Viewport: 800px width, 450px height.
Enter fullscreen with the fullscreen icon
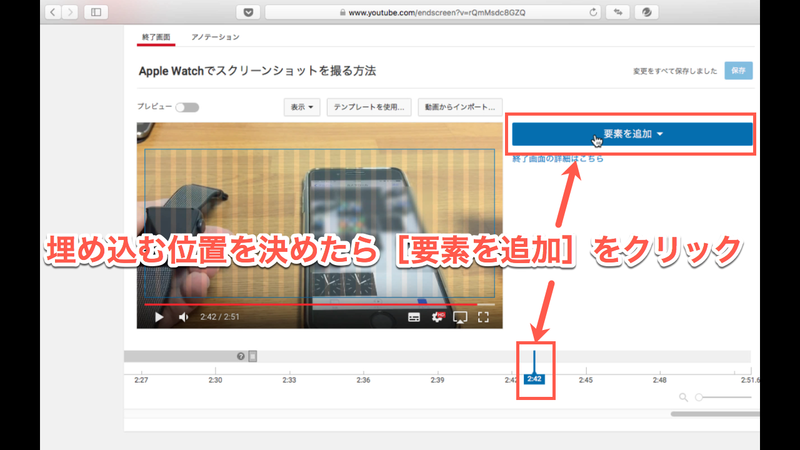[483, 317]
